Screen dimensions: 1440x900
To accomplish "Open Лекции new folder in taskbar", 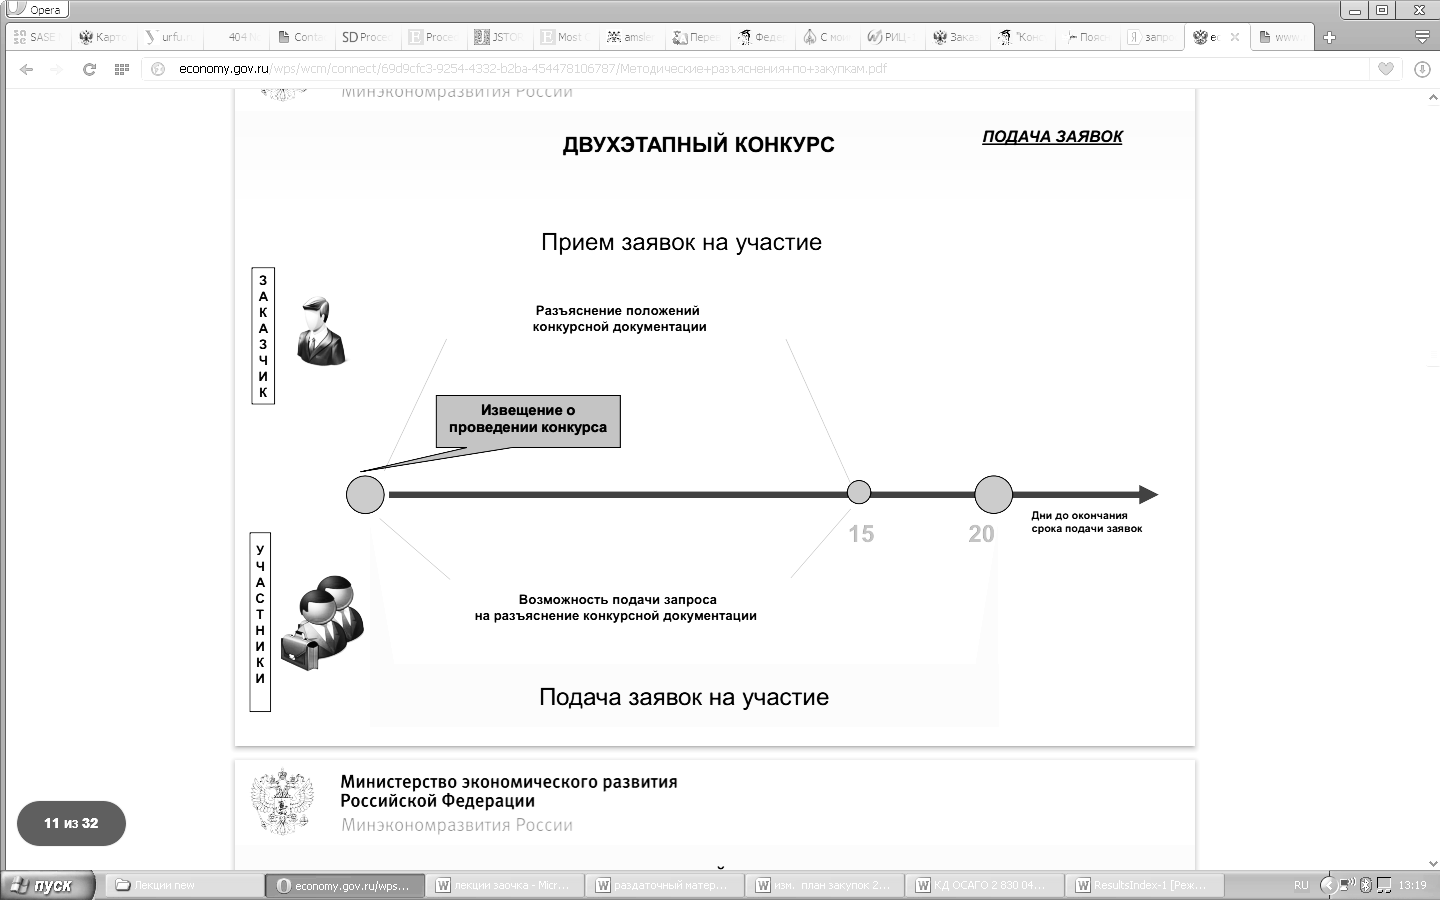I will pyautogui.click(x=184, y=885).
